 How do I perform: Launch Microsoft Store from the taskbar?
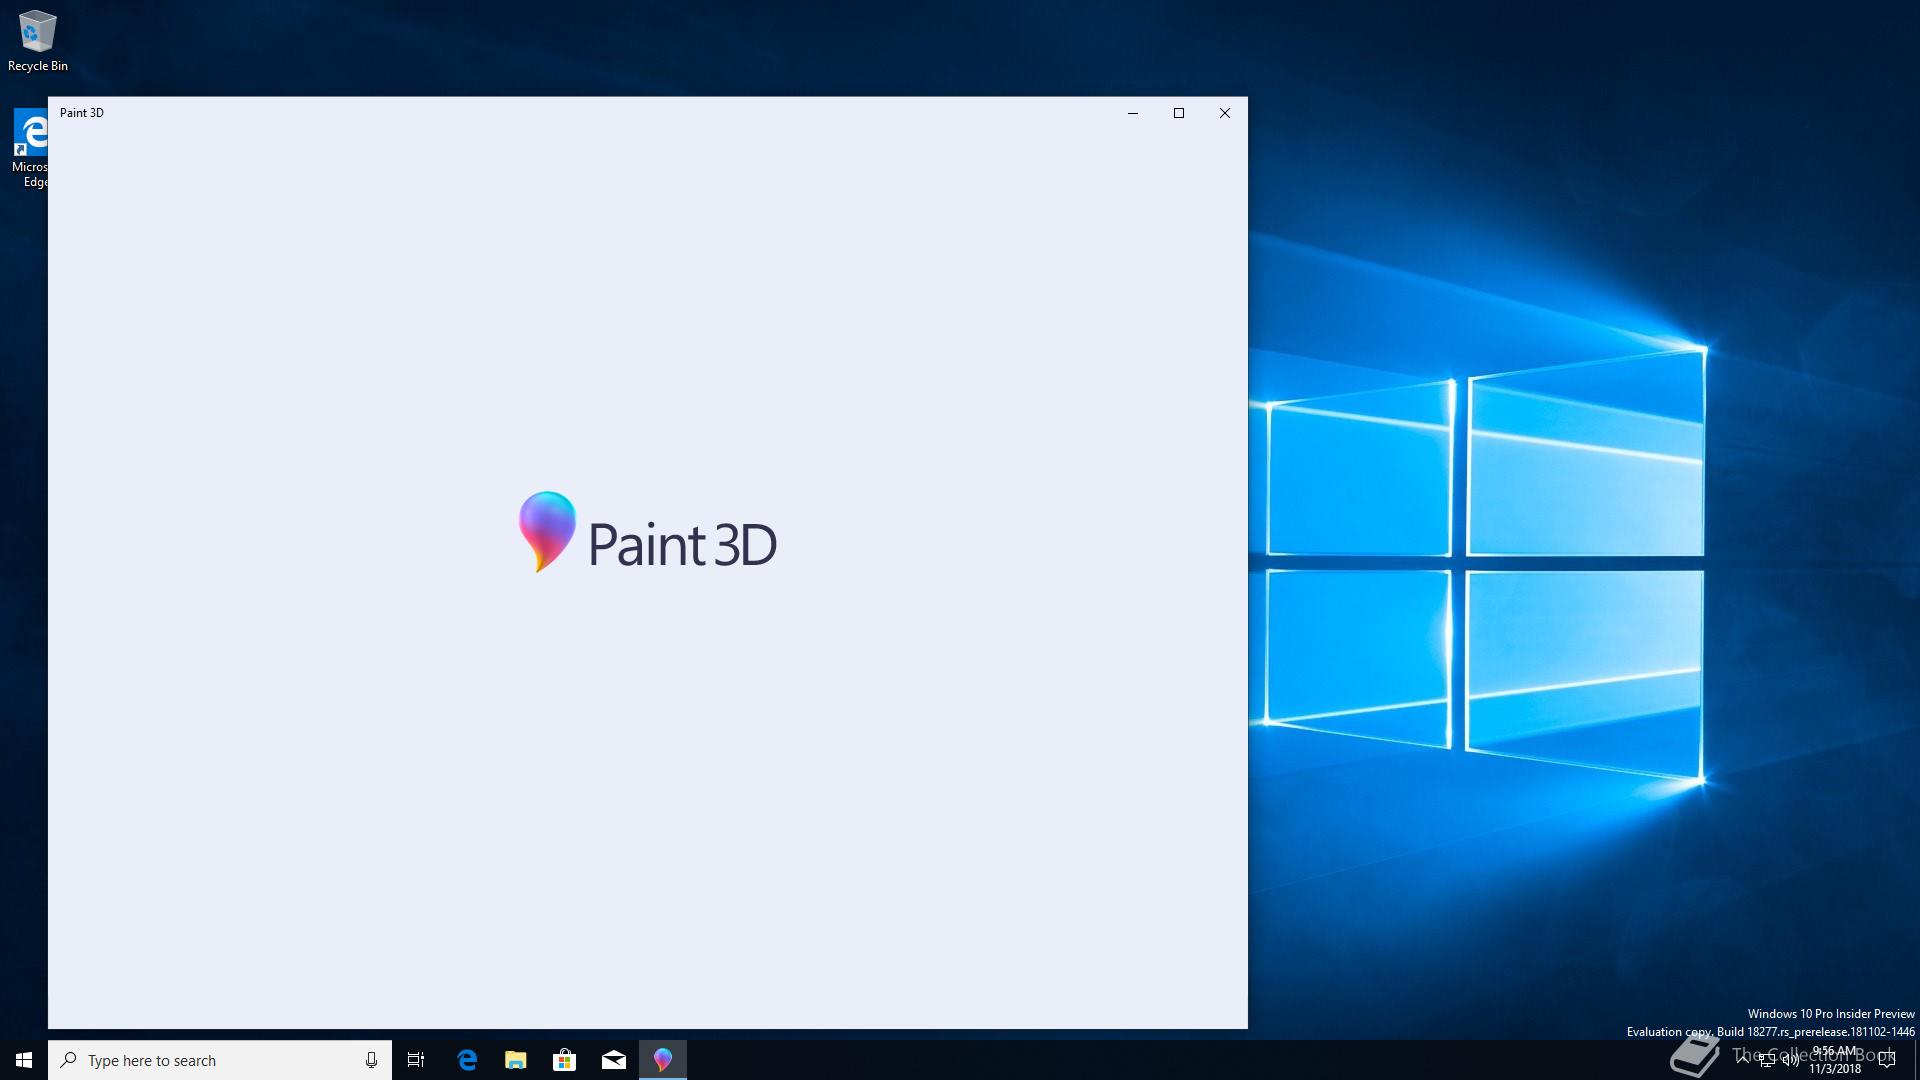(x=565, y=1060)
